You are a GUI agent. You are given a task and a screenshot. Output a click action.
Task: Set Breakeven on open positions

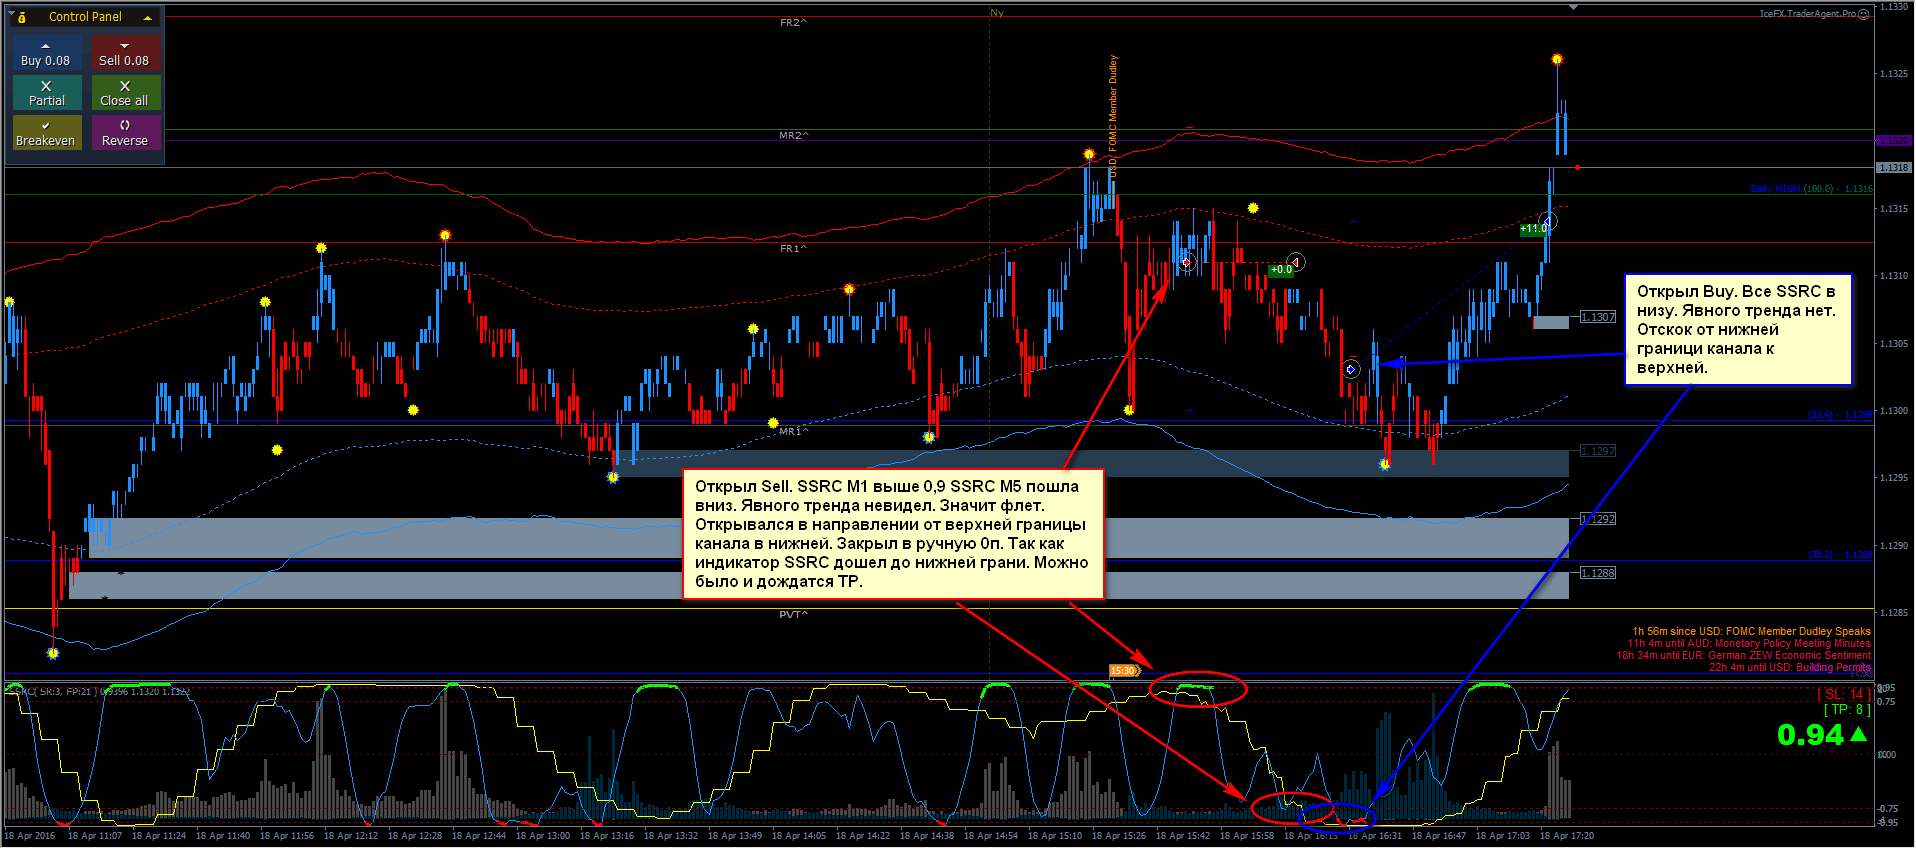pos(46,133)
